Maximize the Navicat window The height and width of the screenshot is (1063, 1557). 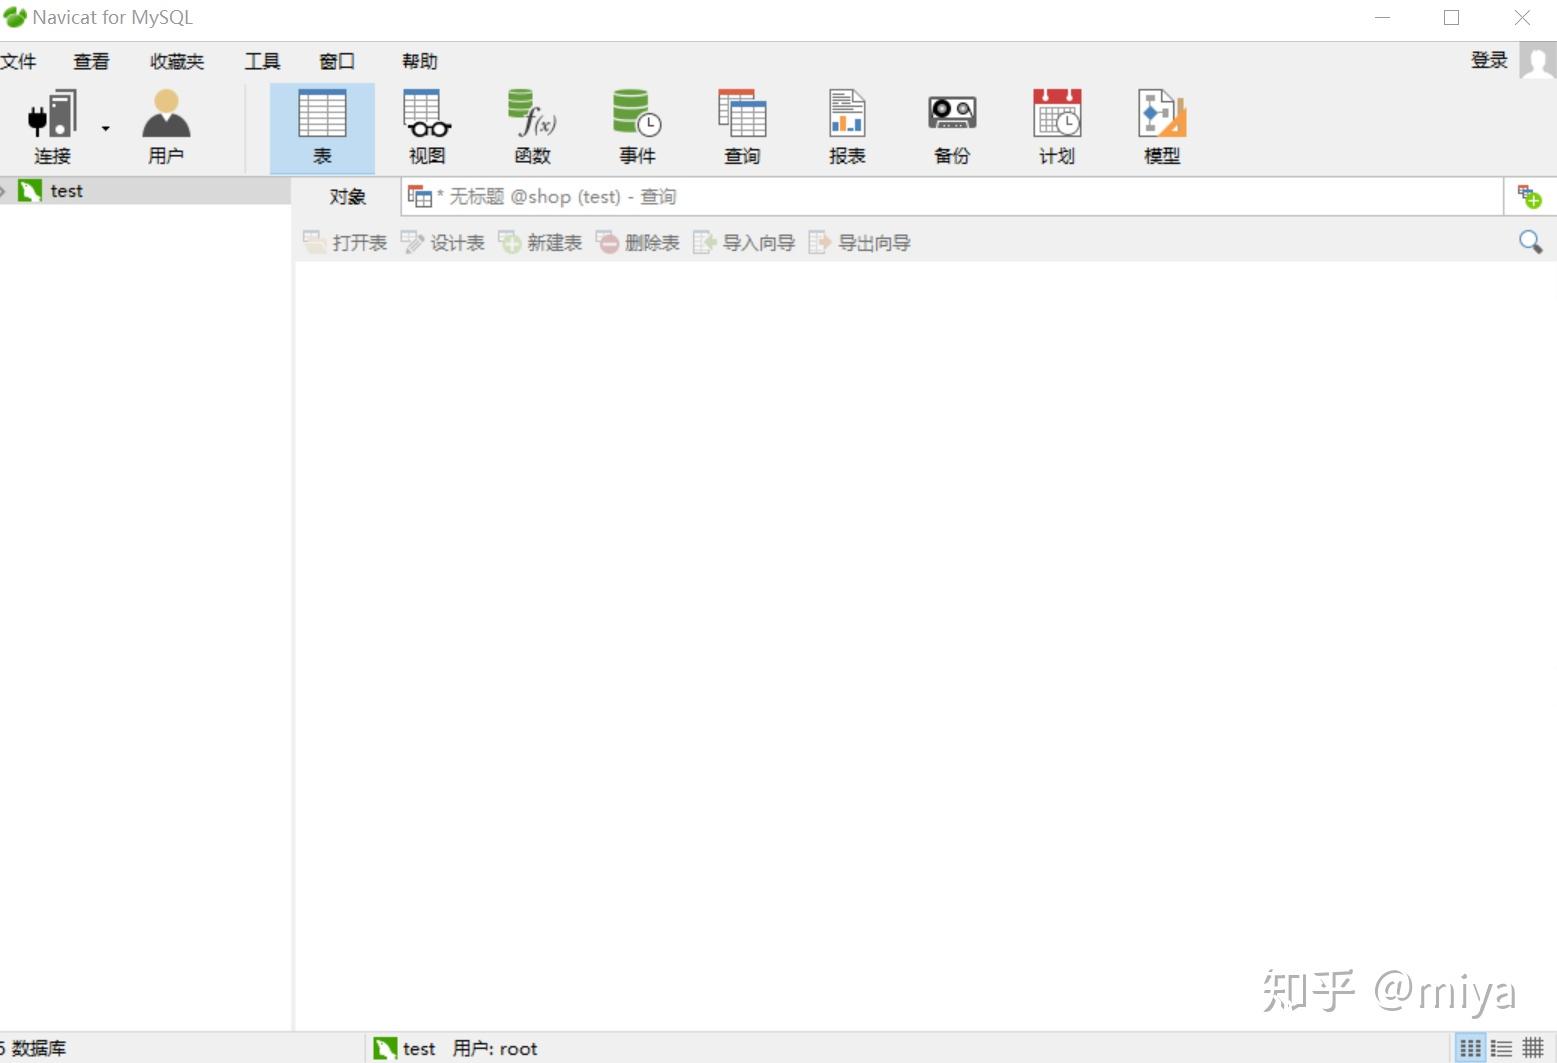click(1451, 18)
